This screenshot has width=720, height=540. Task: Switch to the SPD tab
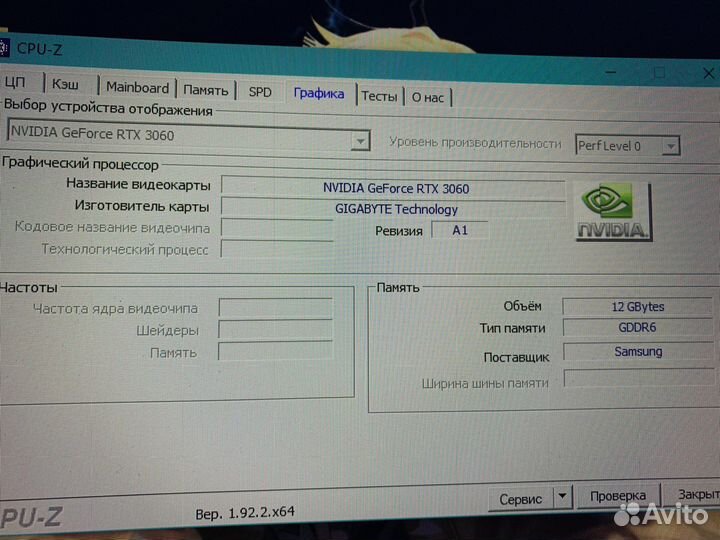260,92
